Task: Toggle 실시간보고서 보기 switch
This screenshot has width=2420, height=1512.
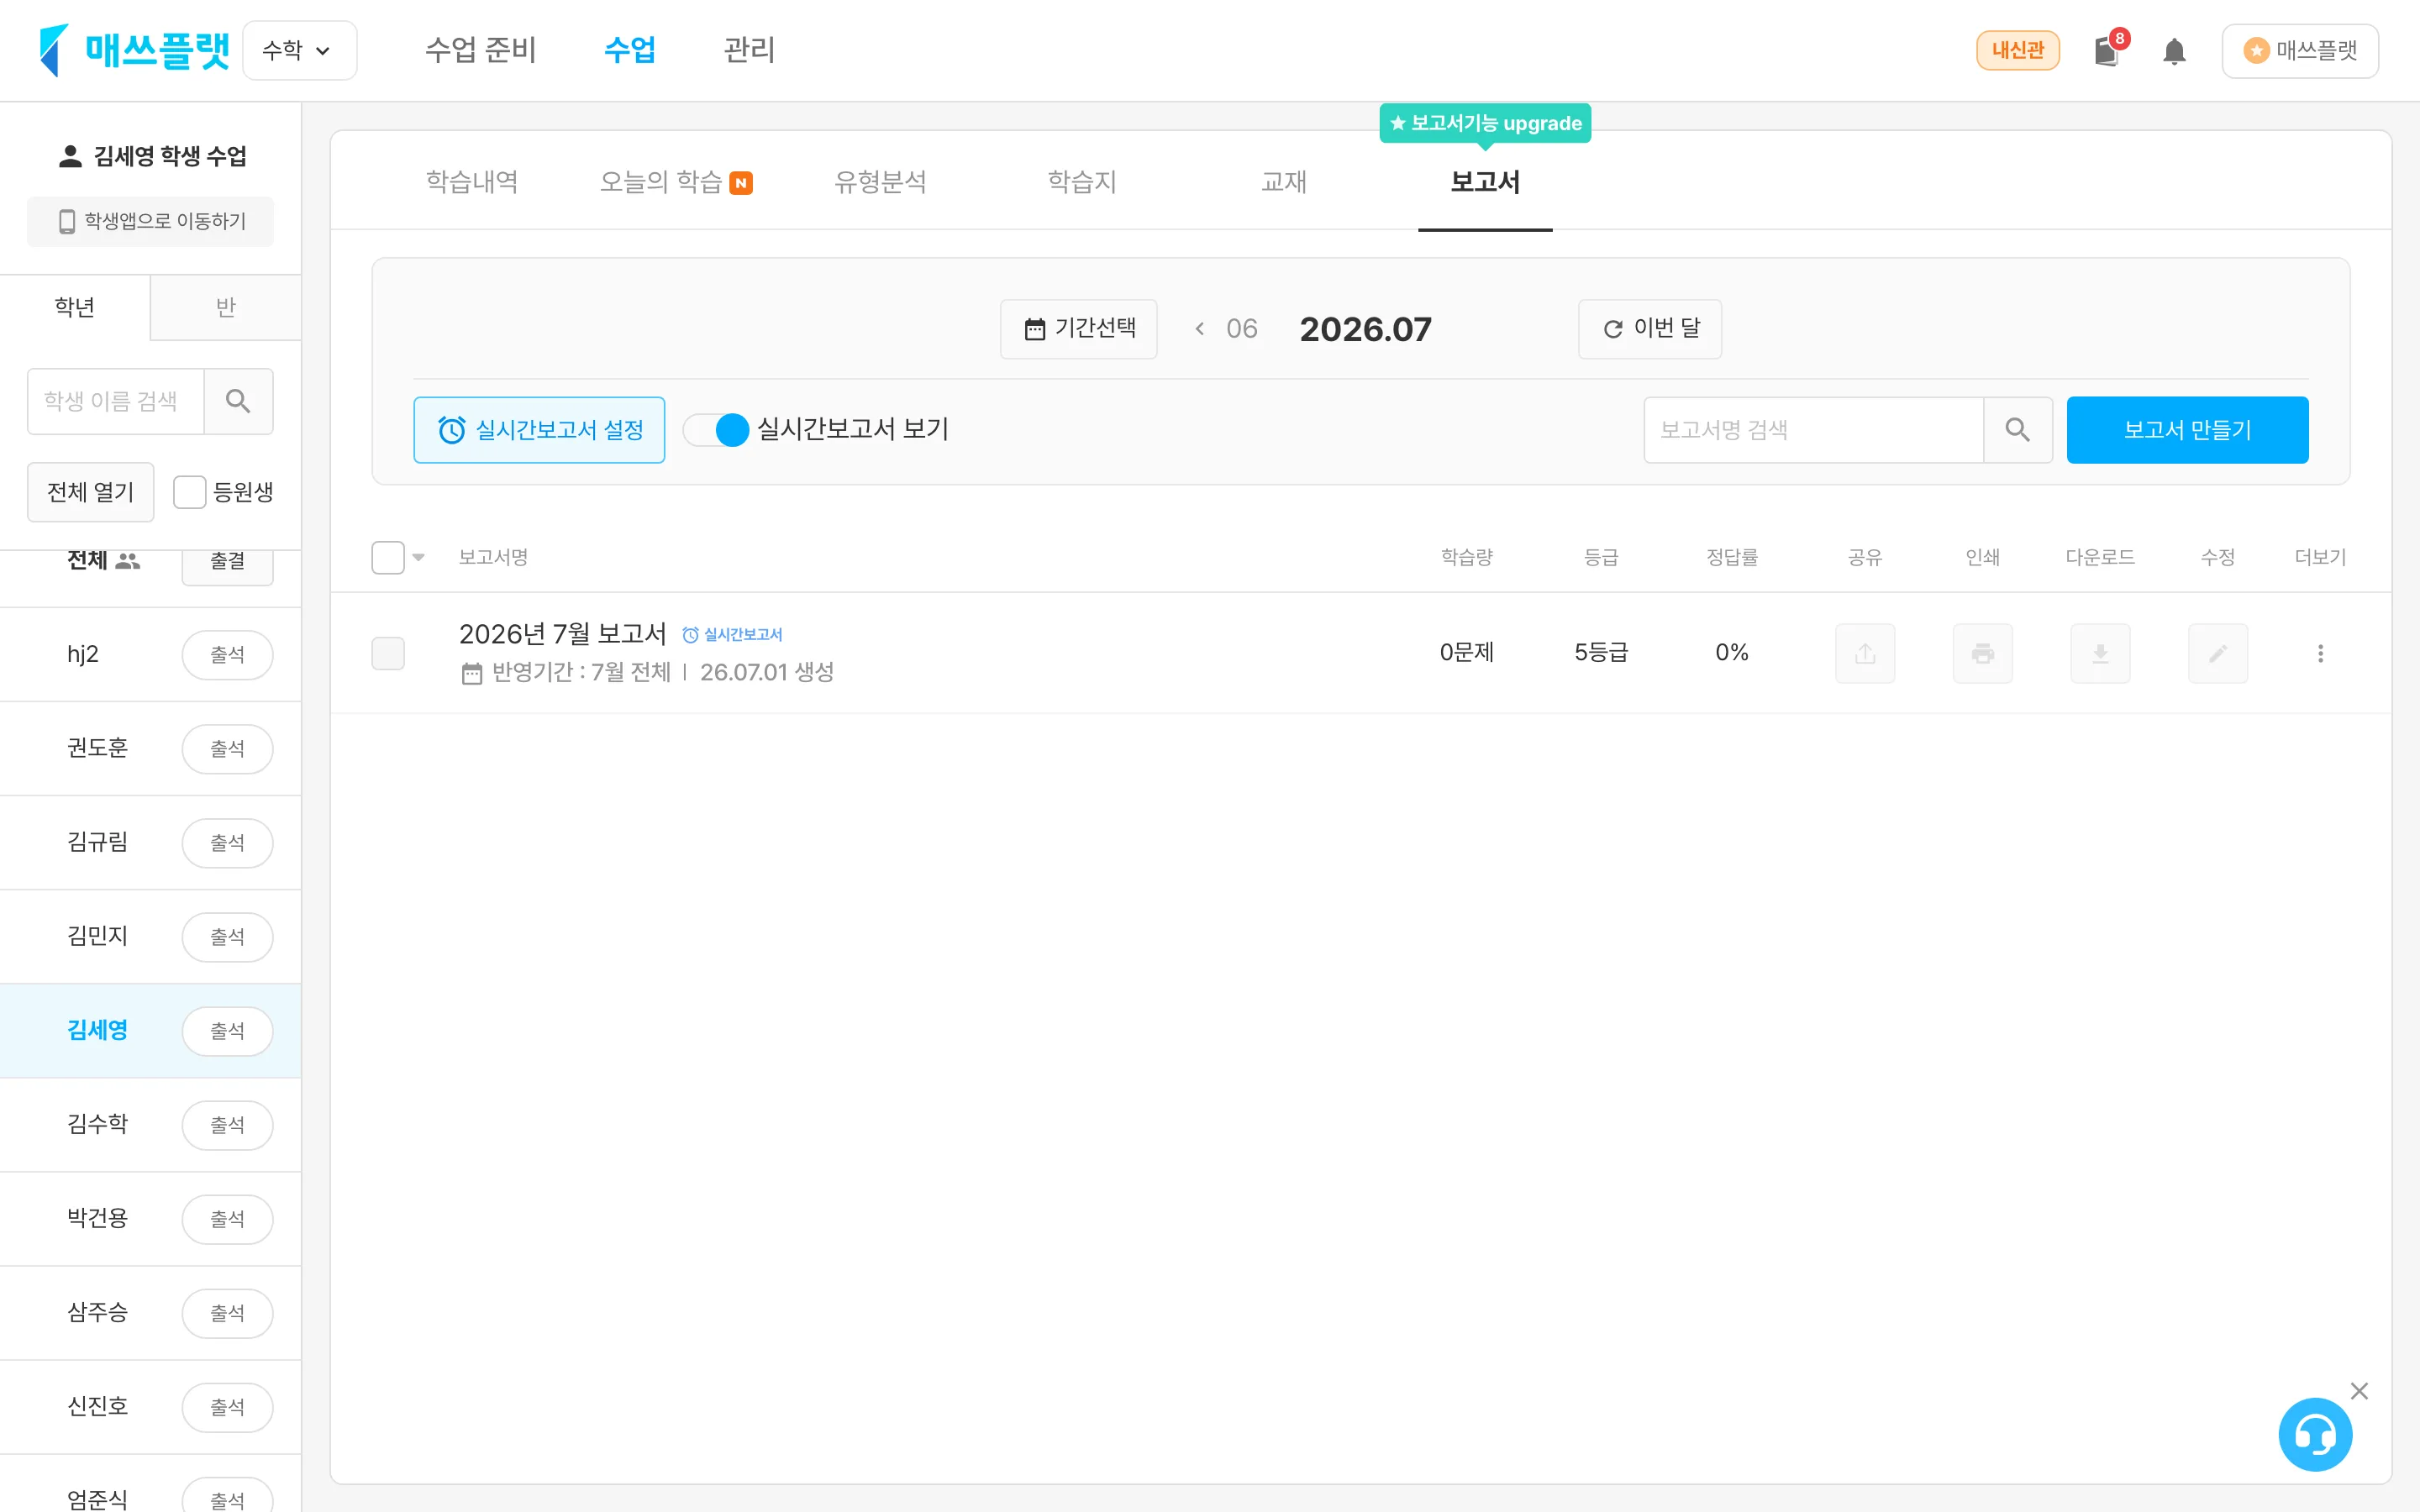Action: 716,430
